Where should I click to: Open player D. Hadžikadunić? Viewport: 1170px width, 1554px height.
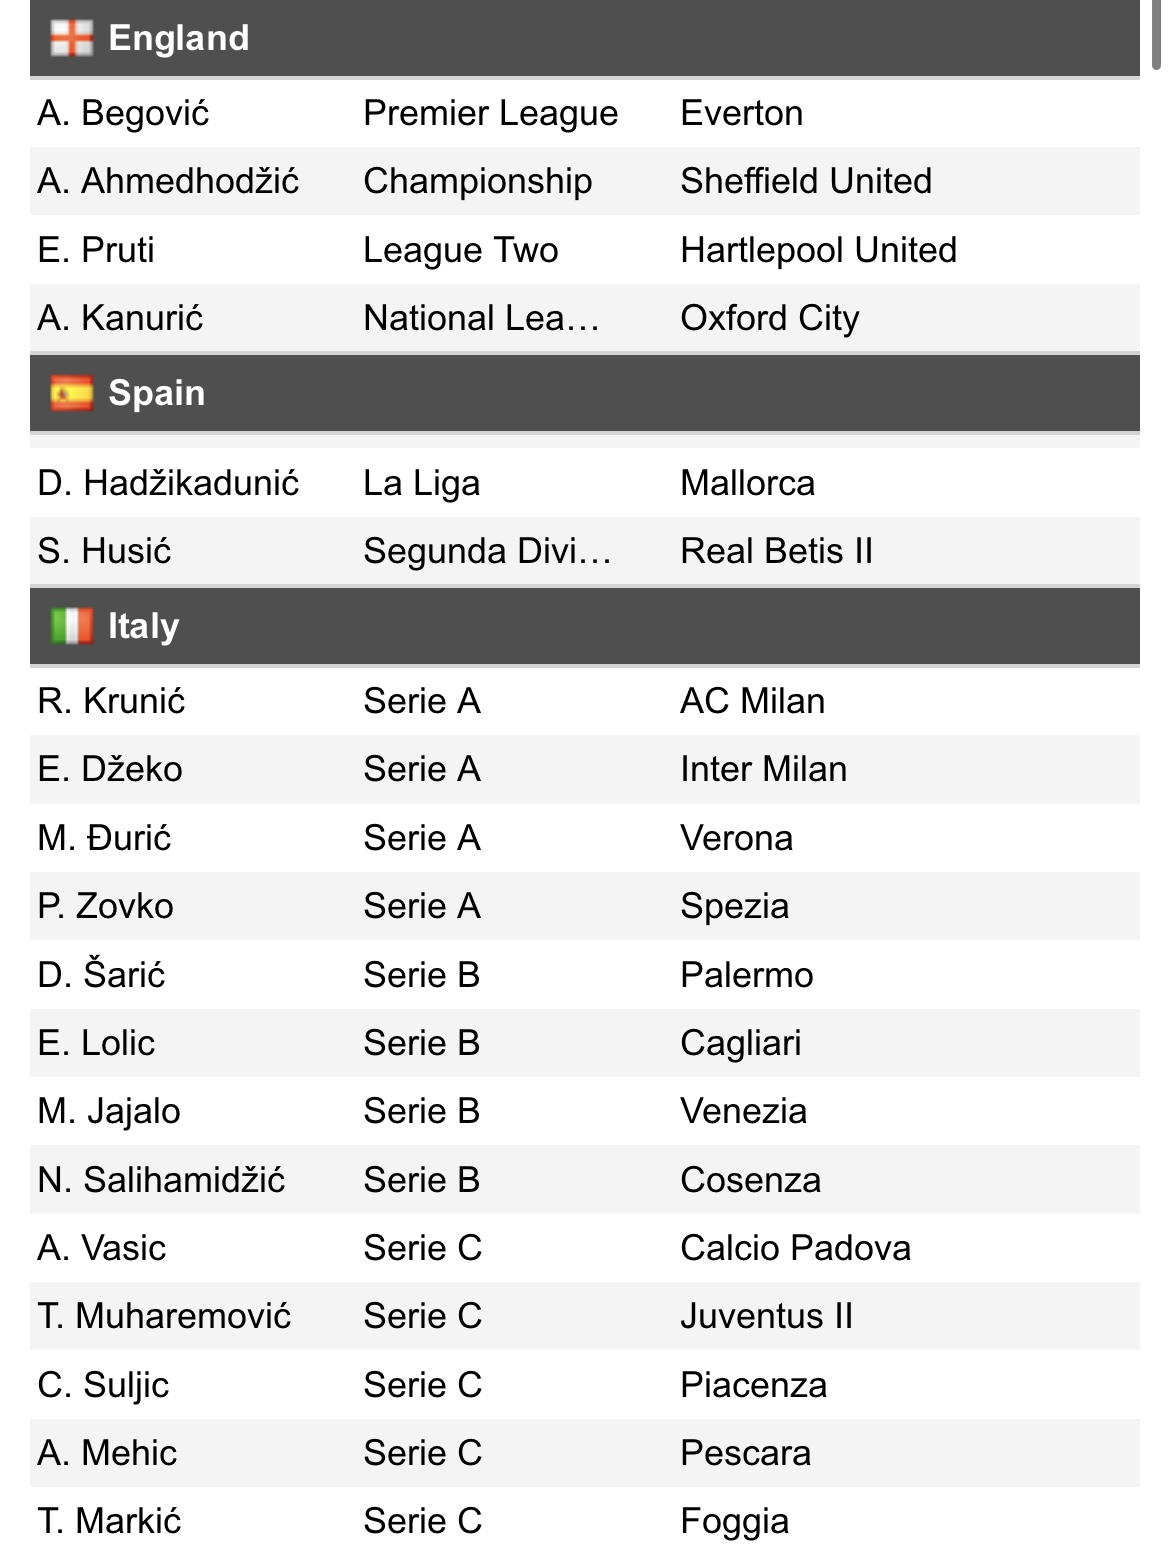click(168, 483)
